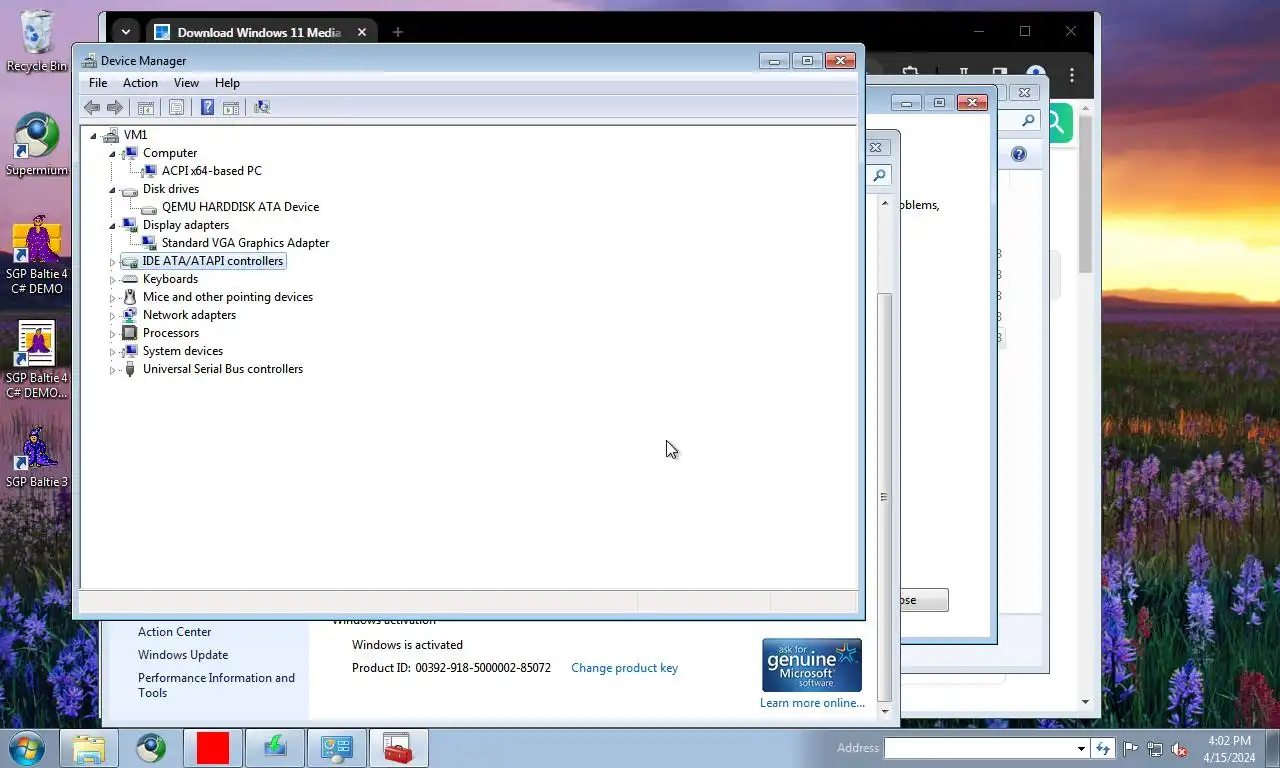1280x768 pixels.
Task: Click the Disk drives category icon
Action: pyautogui.click(x=129, y=189)
